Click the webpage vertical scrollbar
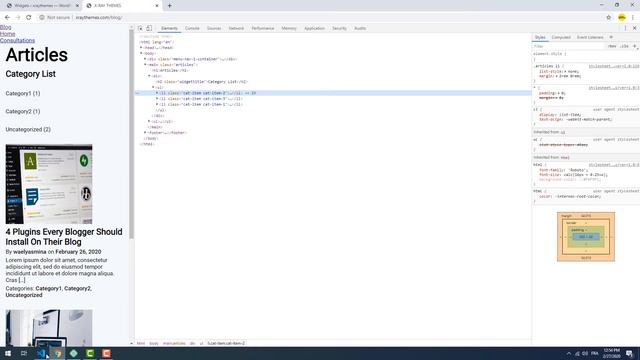 pos(131,135)
